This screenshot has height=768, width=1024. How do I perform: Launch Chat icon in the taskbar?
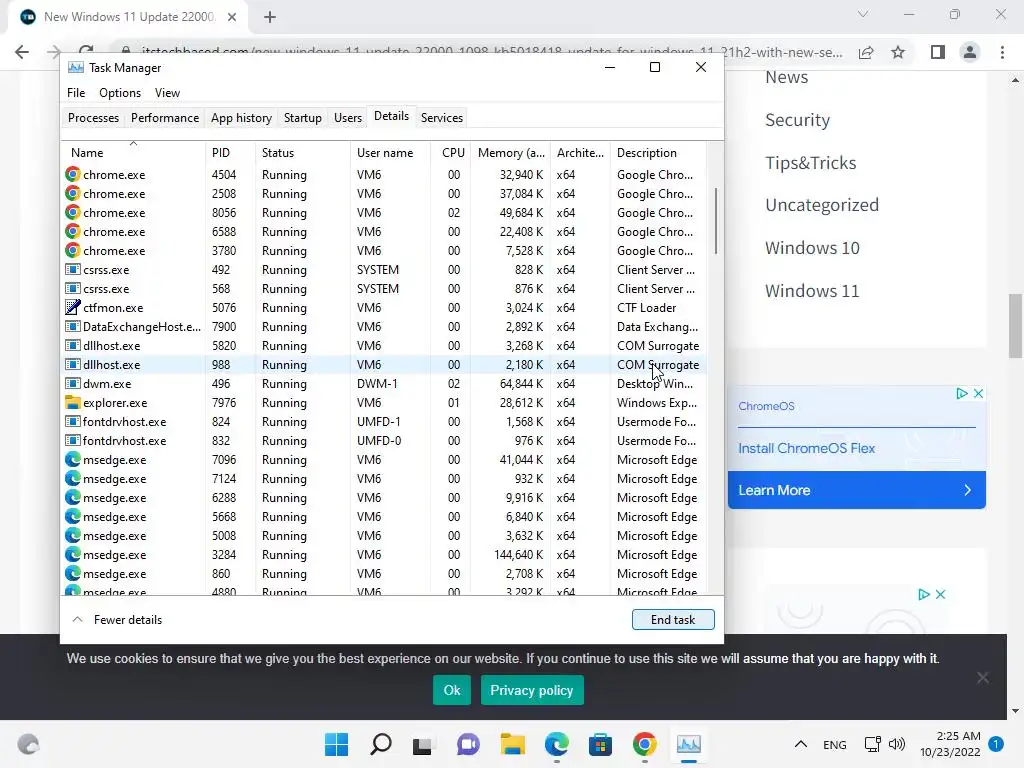468,744
